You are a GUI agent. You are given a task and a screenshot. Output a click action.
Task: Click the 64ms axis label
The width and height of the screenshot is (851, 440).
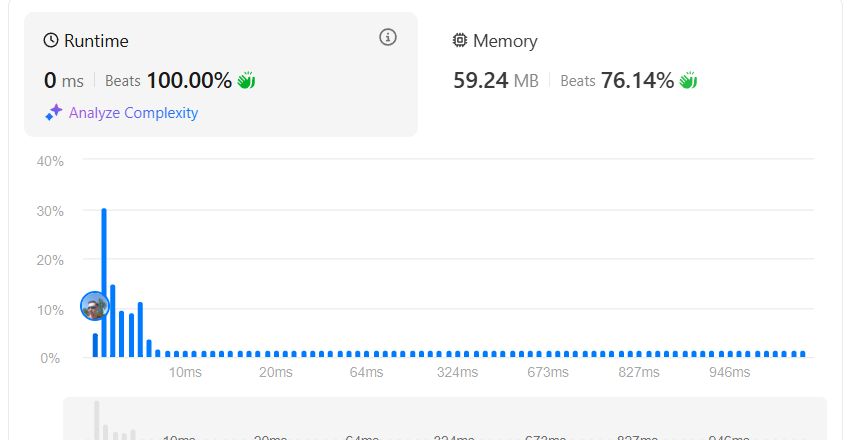pos(366,373)
